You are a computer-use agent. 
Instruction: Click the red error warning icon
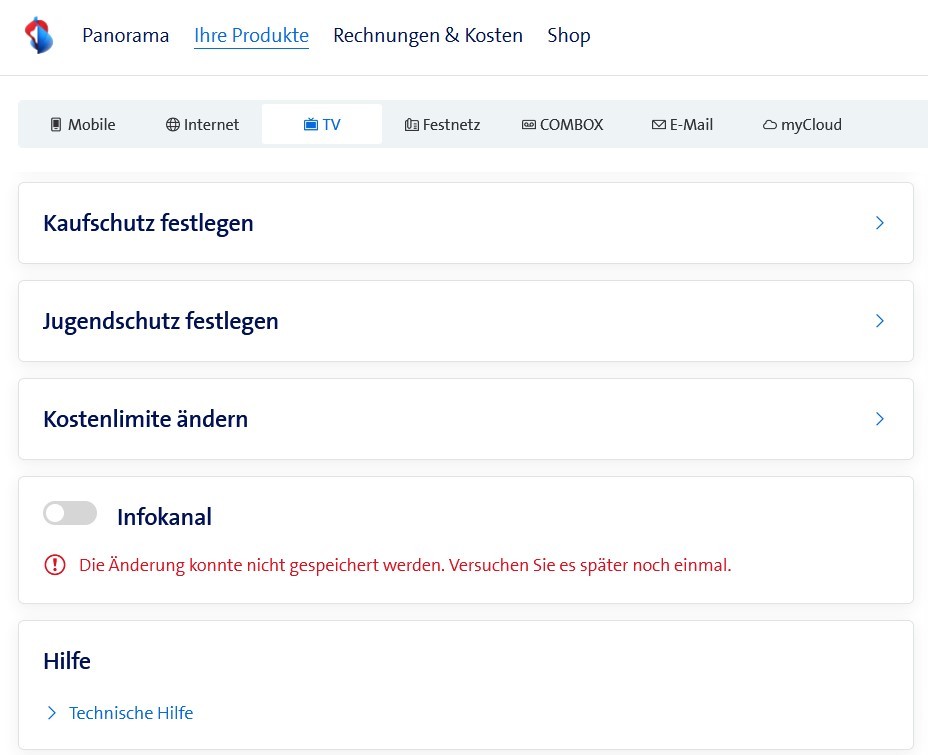pos(55,565)
